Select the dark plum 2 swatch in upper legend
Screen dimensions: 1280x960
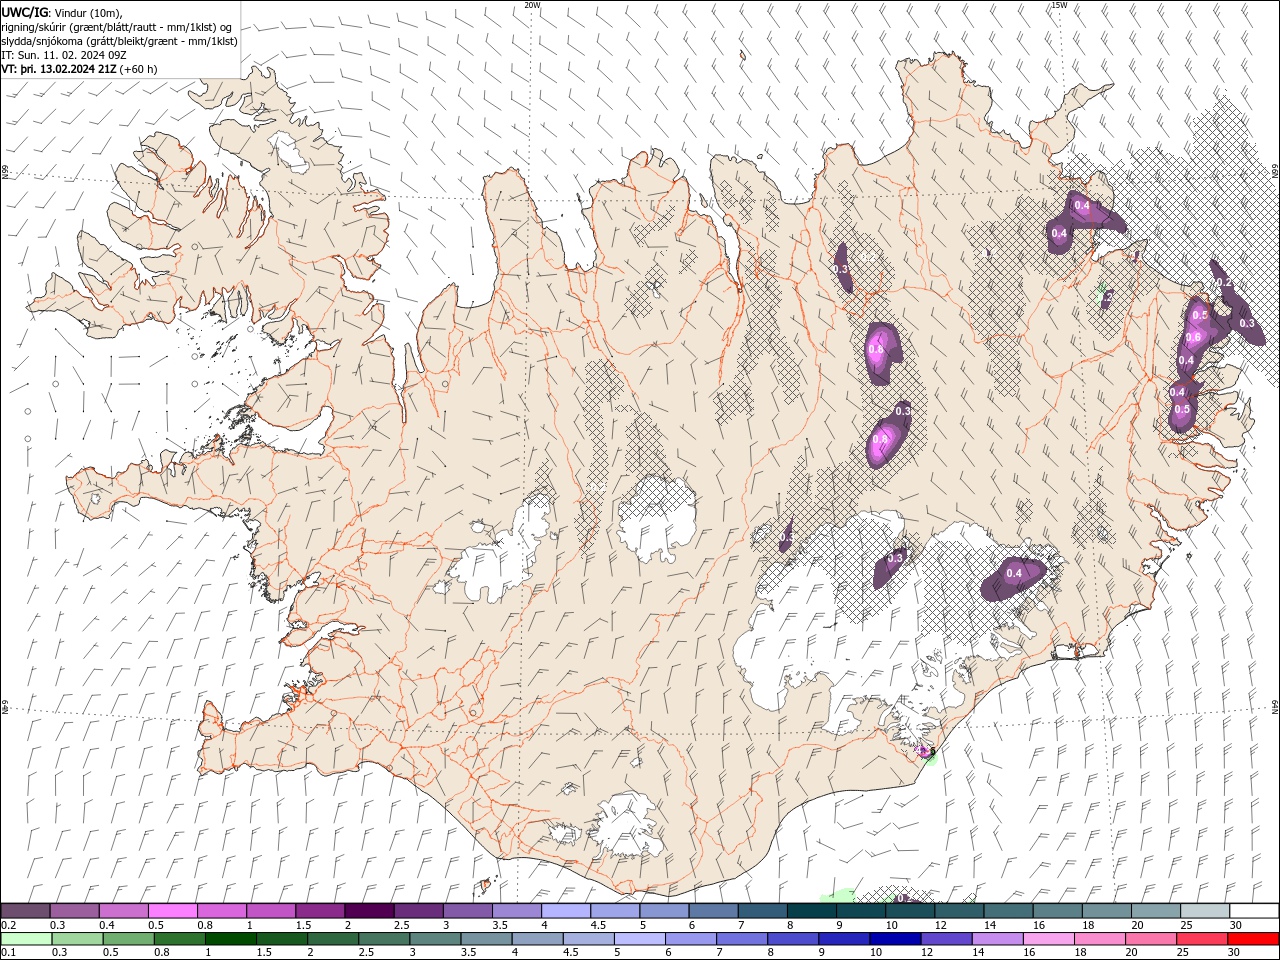369,911
